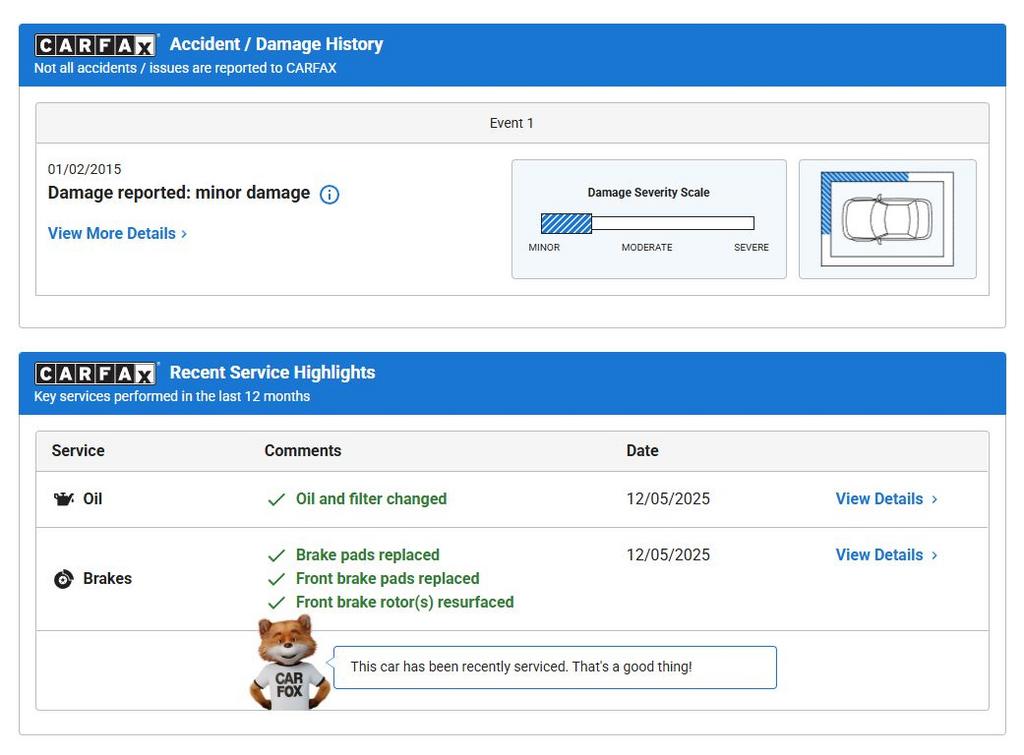Select the vehicle damage location diagram
The image size is (1024, 755).
[x=887, y=219]
